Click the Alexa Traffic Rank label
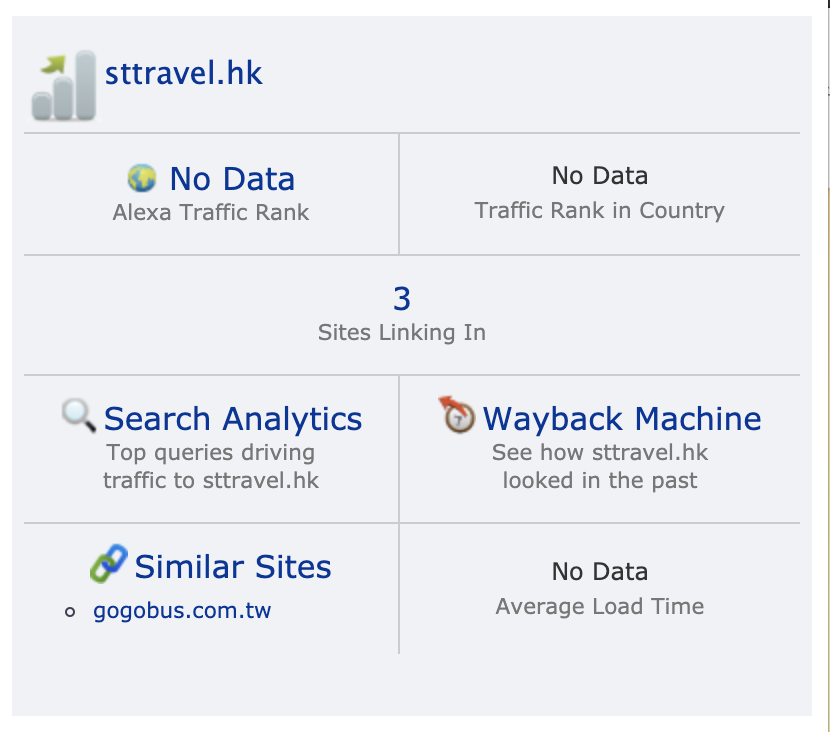Image resolution: width=830 pixels, height=732 pixels. tap(211, 212)
